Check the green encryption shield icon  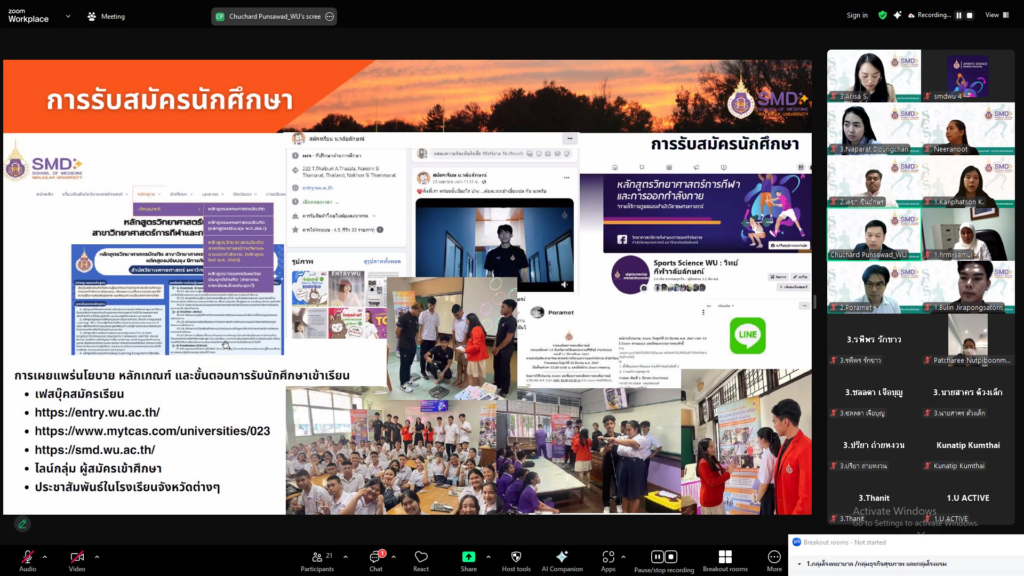point(882,15)
